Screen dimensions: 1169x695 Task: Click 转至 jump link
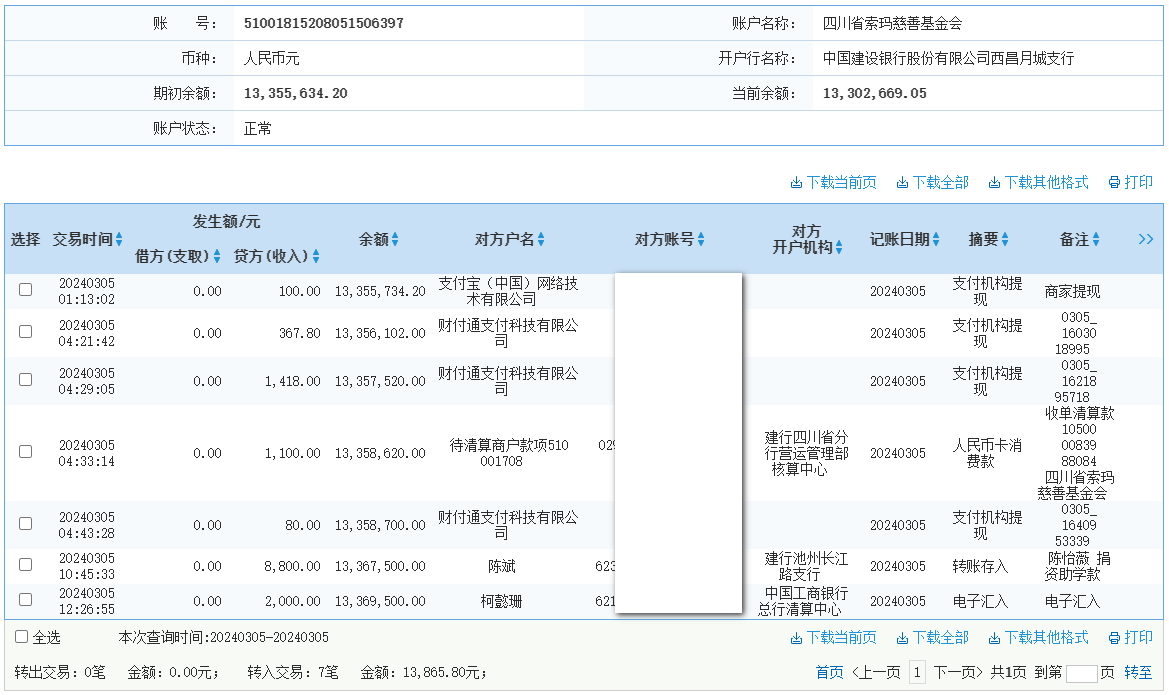(x=1138, y=673)
